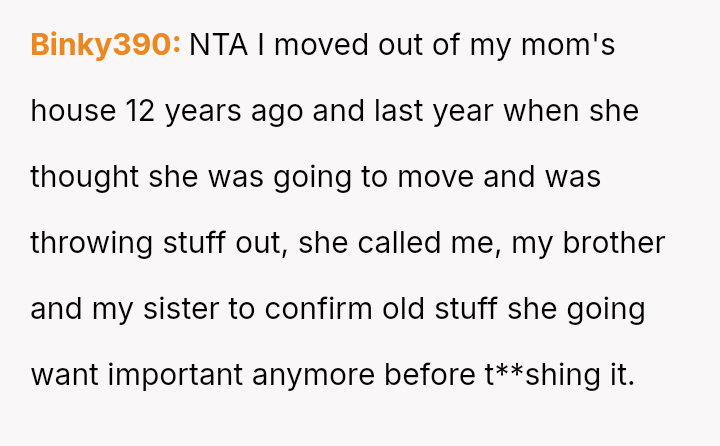Click the word "ago" in the comment
This screenshot has width=720, height=446.
coord(276,110)
